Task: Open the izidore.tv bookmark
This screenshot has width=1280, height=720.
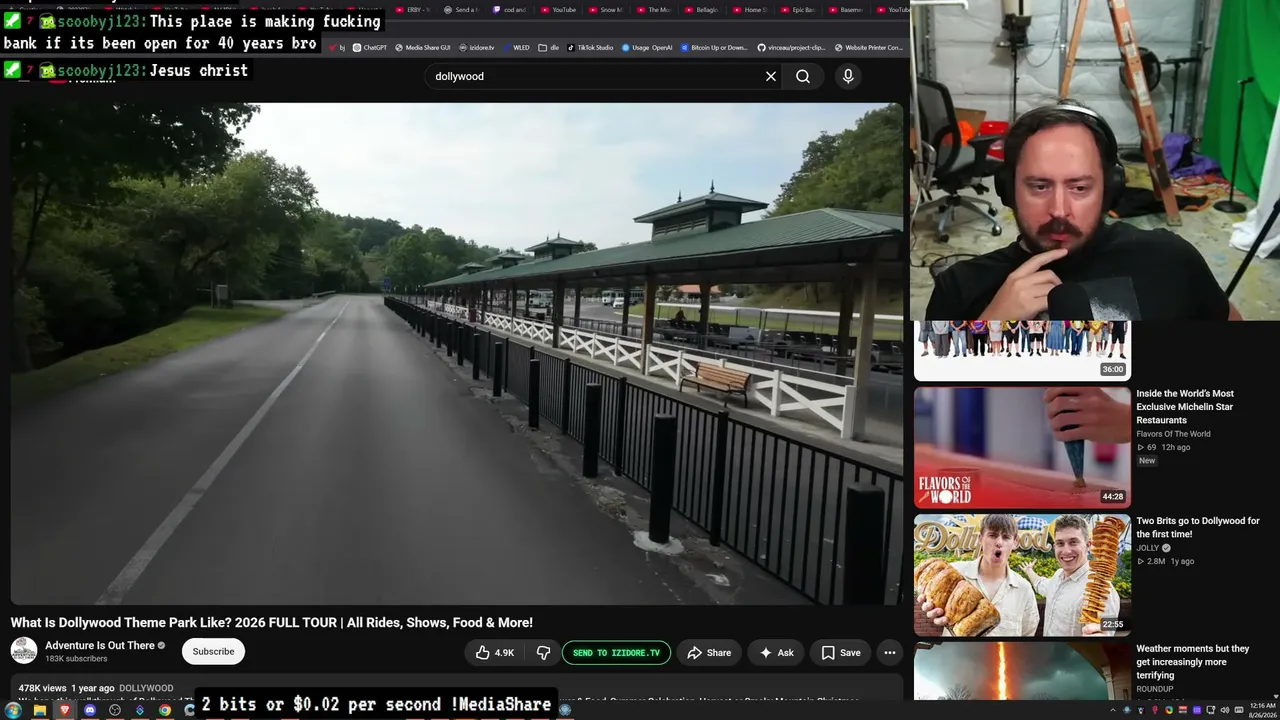Action: click(475, 47)
